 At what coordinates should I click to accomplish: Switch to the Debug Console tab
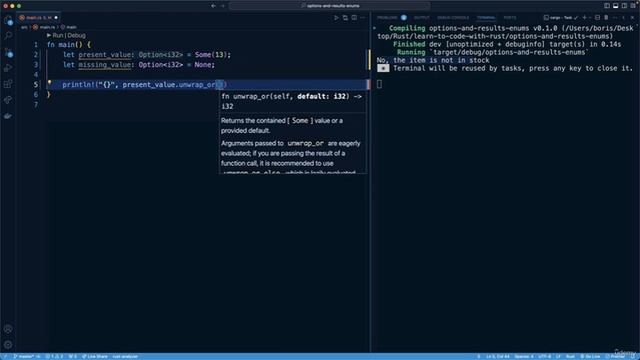point(453,18)
